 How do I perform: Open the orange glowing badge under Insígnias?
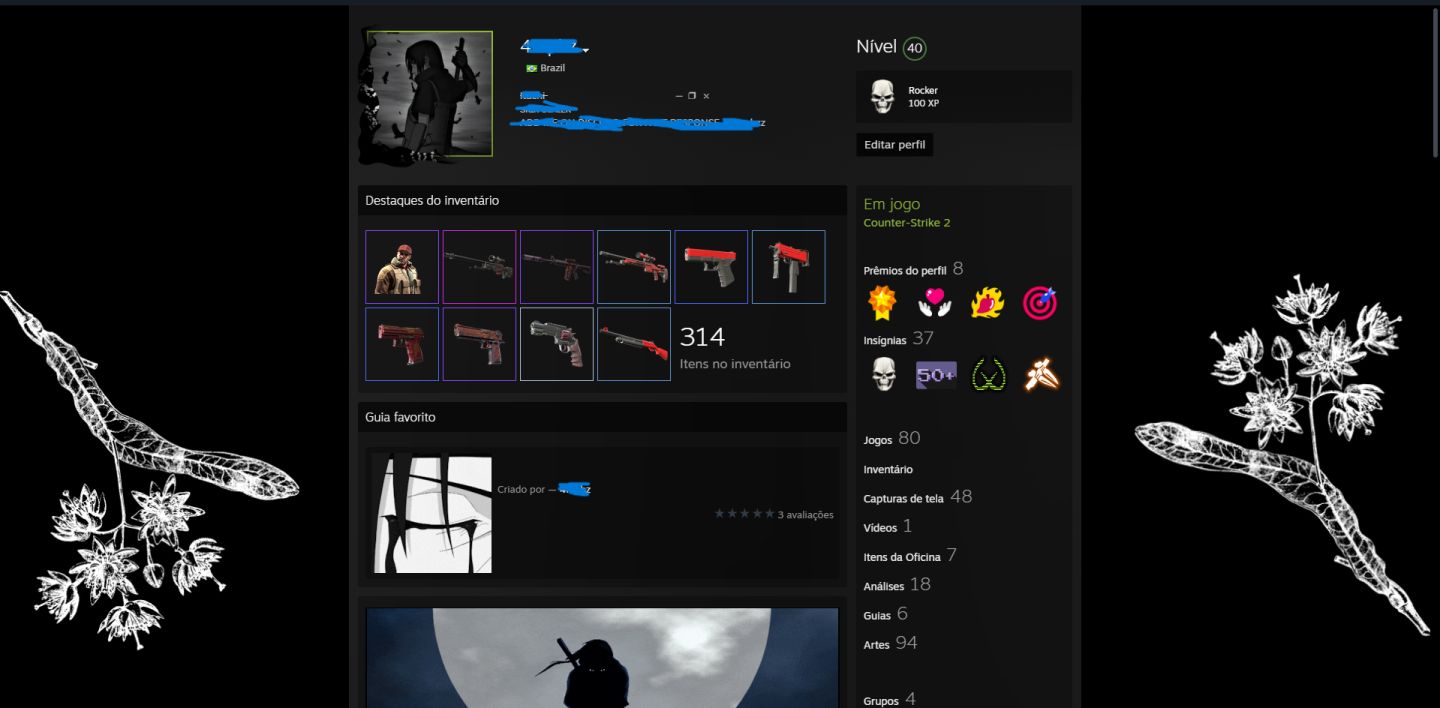[x=1041, y=375]
